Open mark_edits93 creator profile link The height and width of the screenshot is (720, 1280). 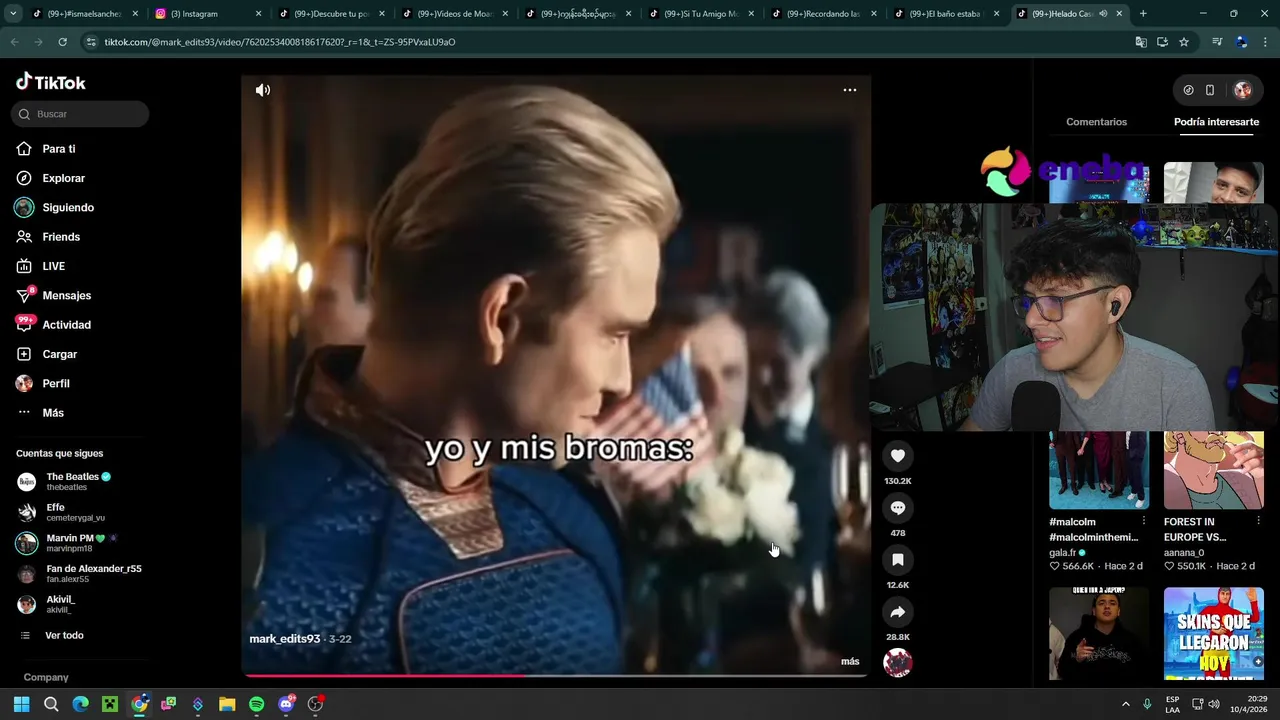(285, 639)
